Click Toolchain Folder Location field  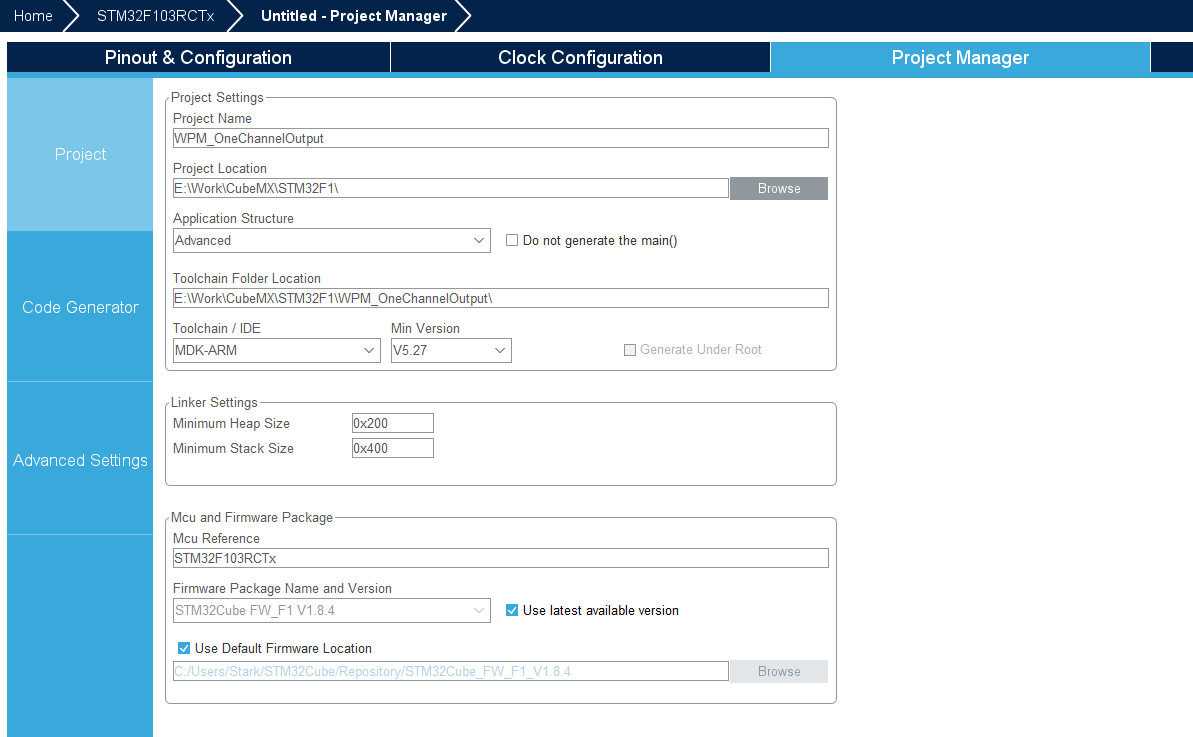[501, 298]
